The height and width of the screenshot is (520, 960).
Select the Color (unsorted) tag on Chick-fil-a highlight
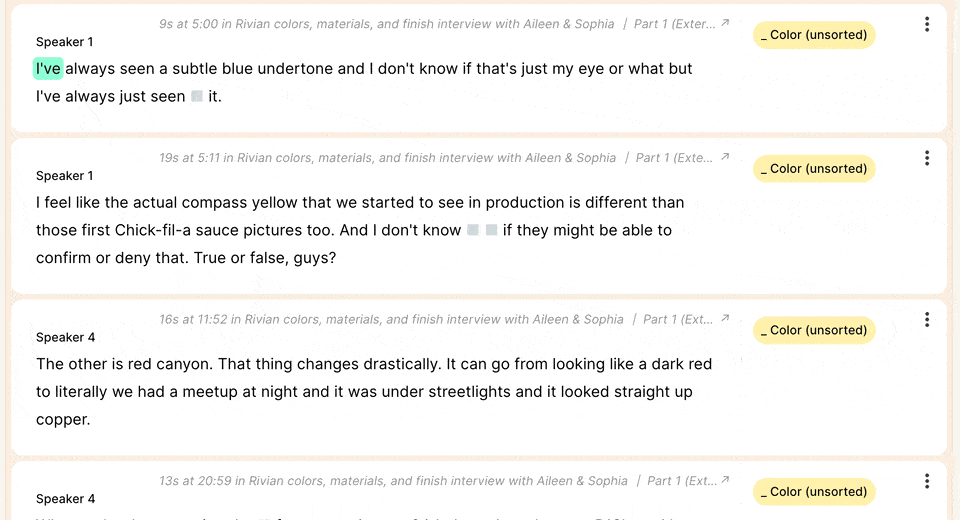814,168
